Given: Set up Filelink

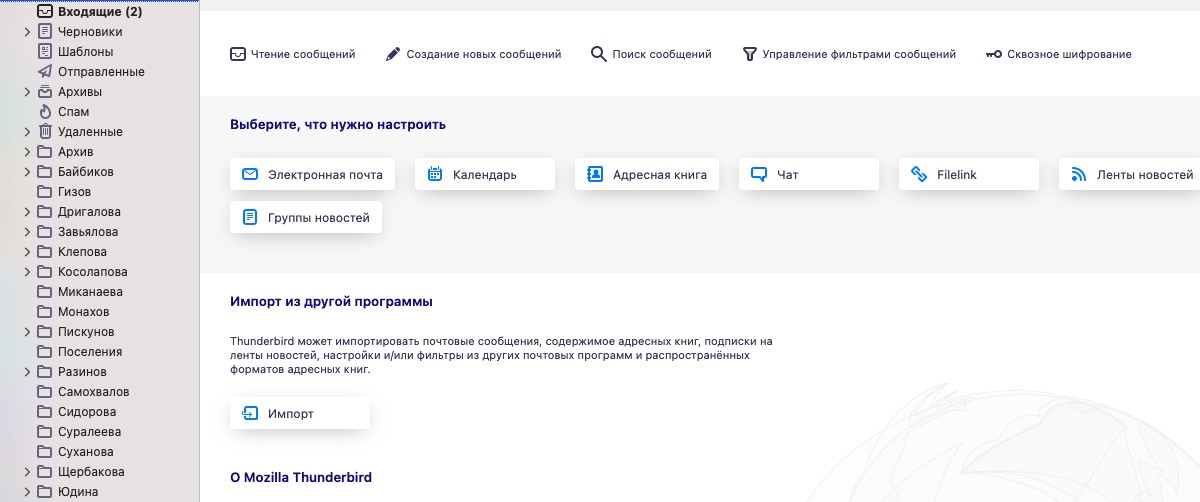Looking at the screenshot, I should pos(969,174).
